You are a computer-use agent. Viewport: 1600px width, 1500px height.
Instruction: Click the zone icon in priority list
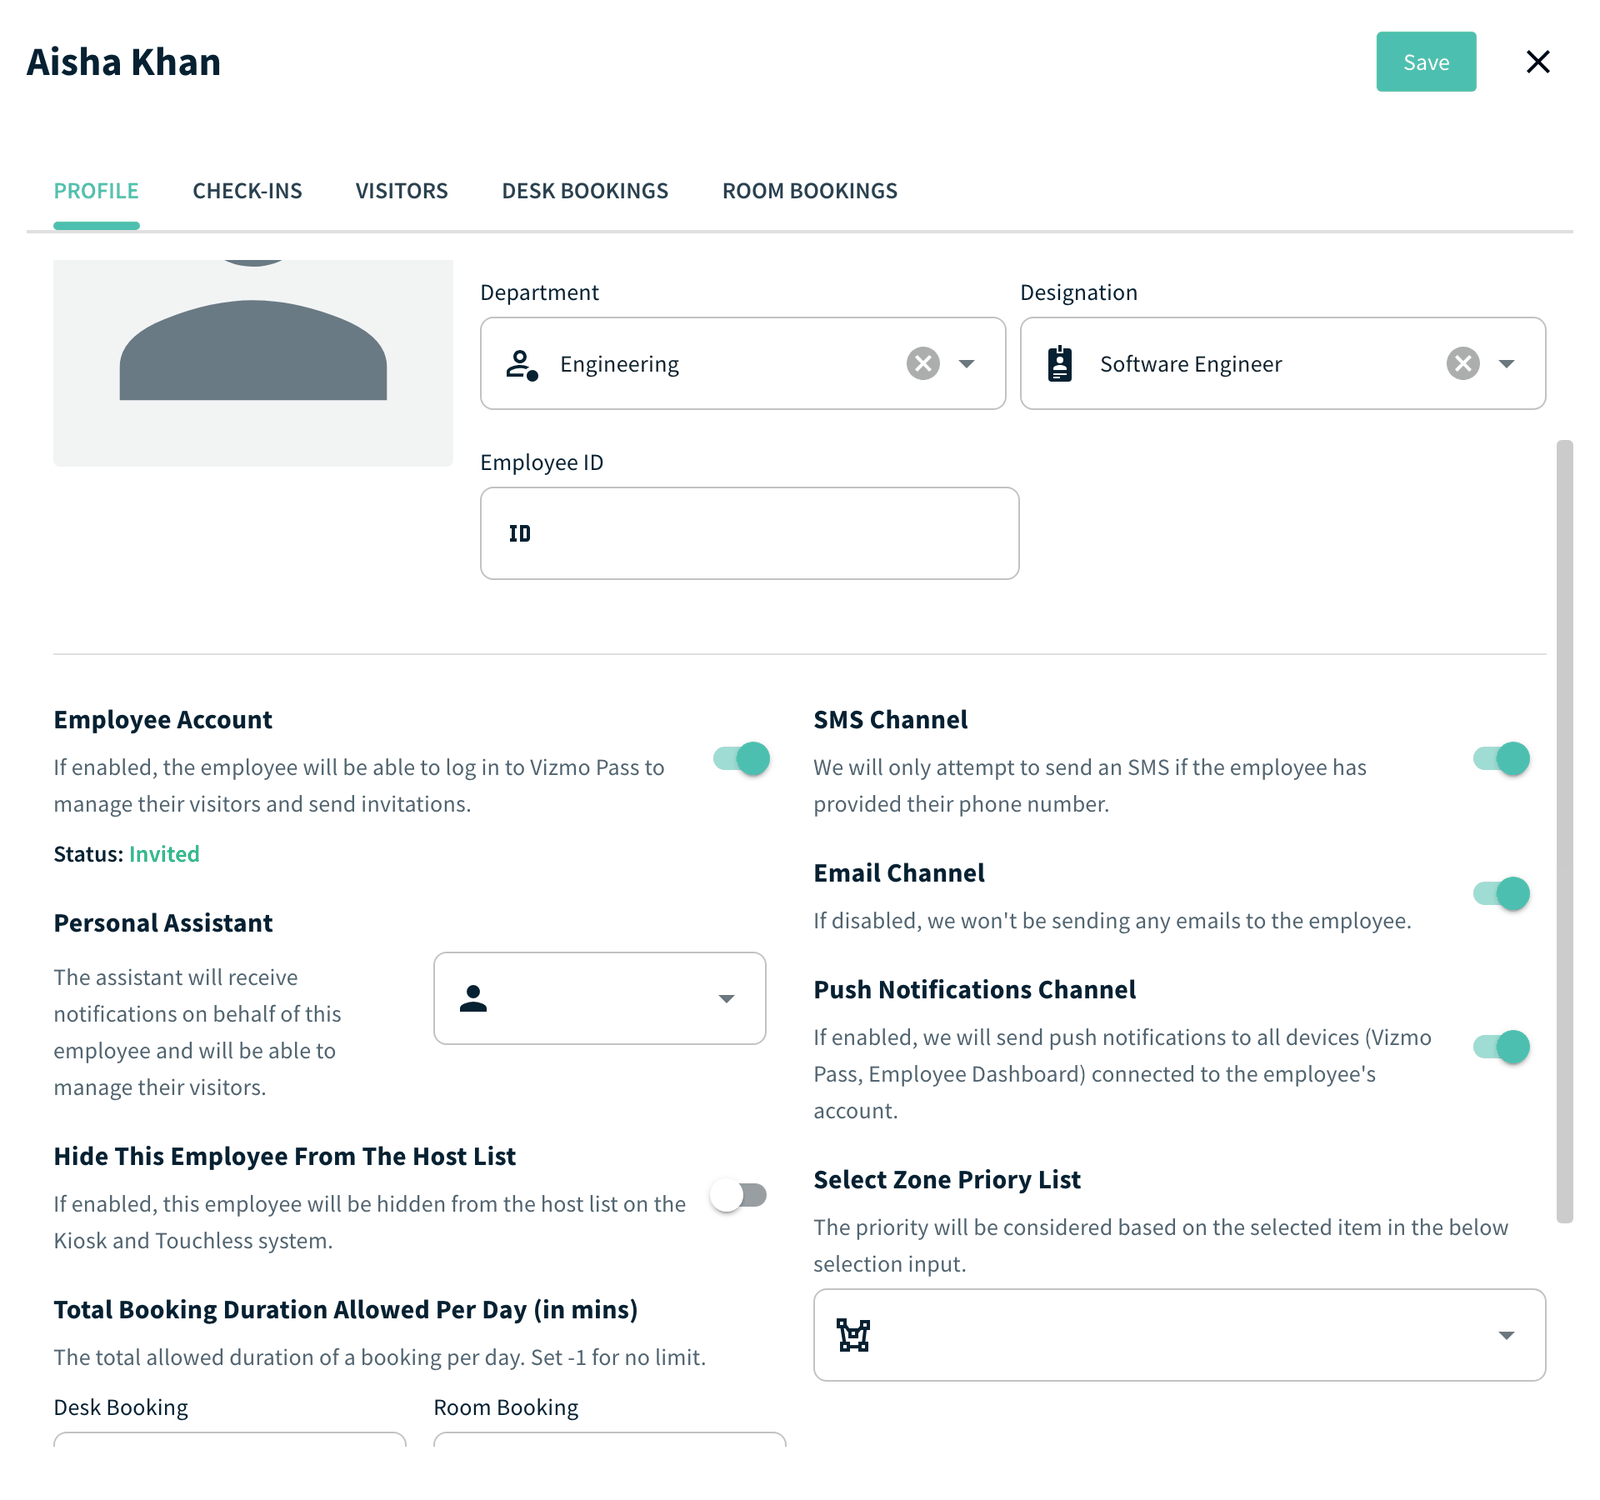[853, 1335]
